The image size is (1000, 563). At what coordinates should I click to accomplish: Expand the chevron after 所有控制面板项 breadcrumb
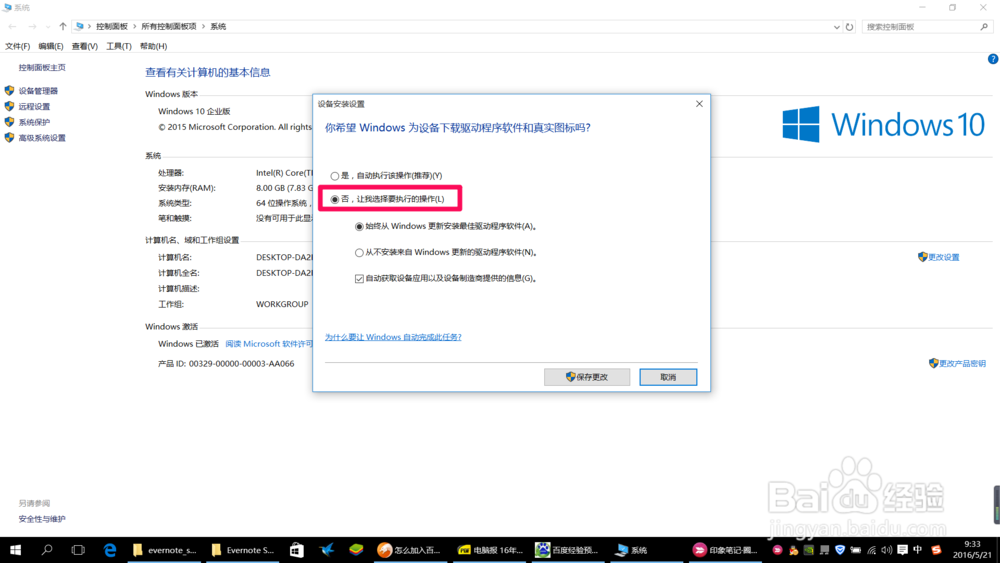click(203, 27)
